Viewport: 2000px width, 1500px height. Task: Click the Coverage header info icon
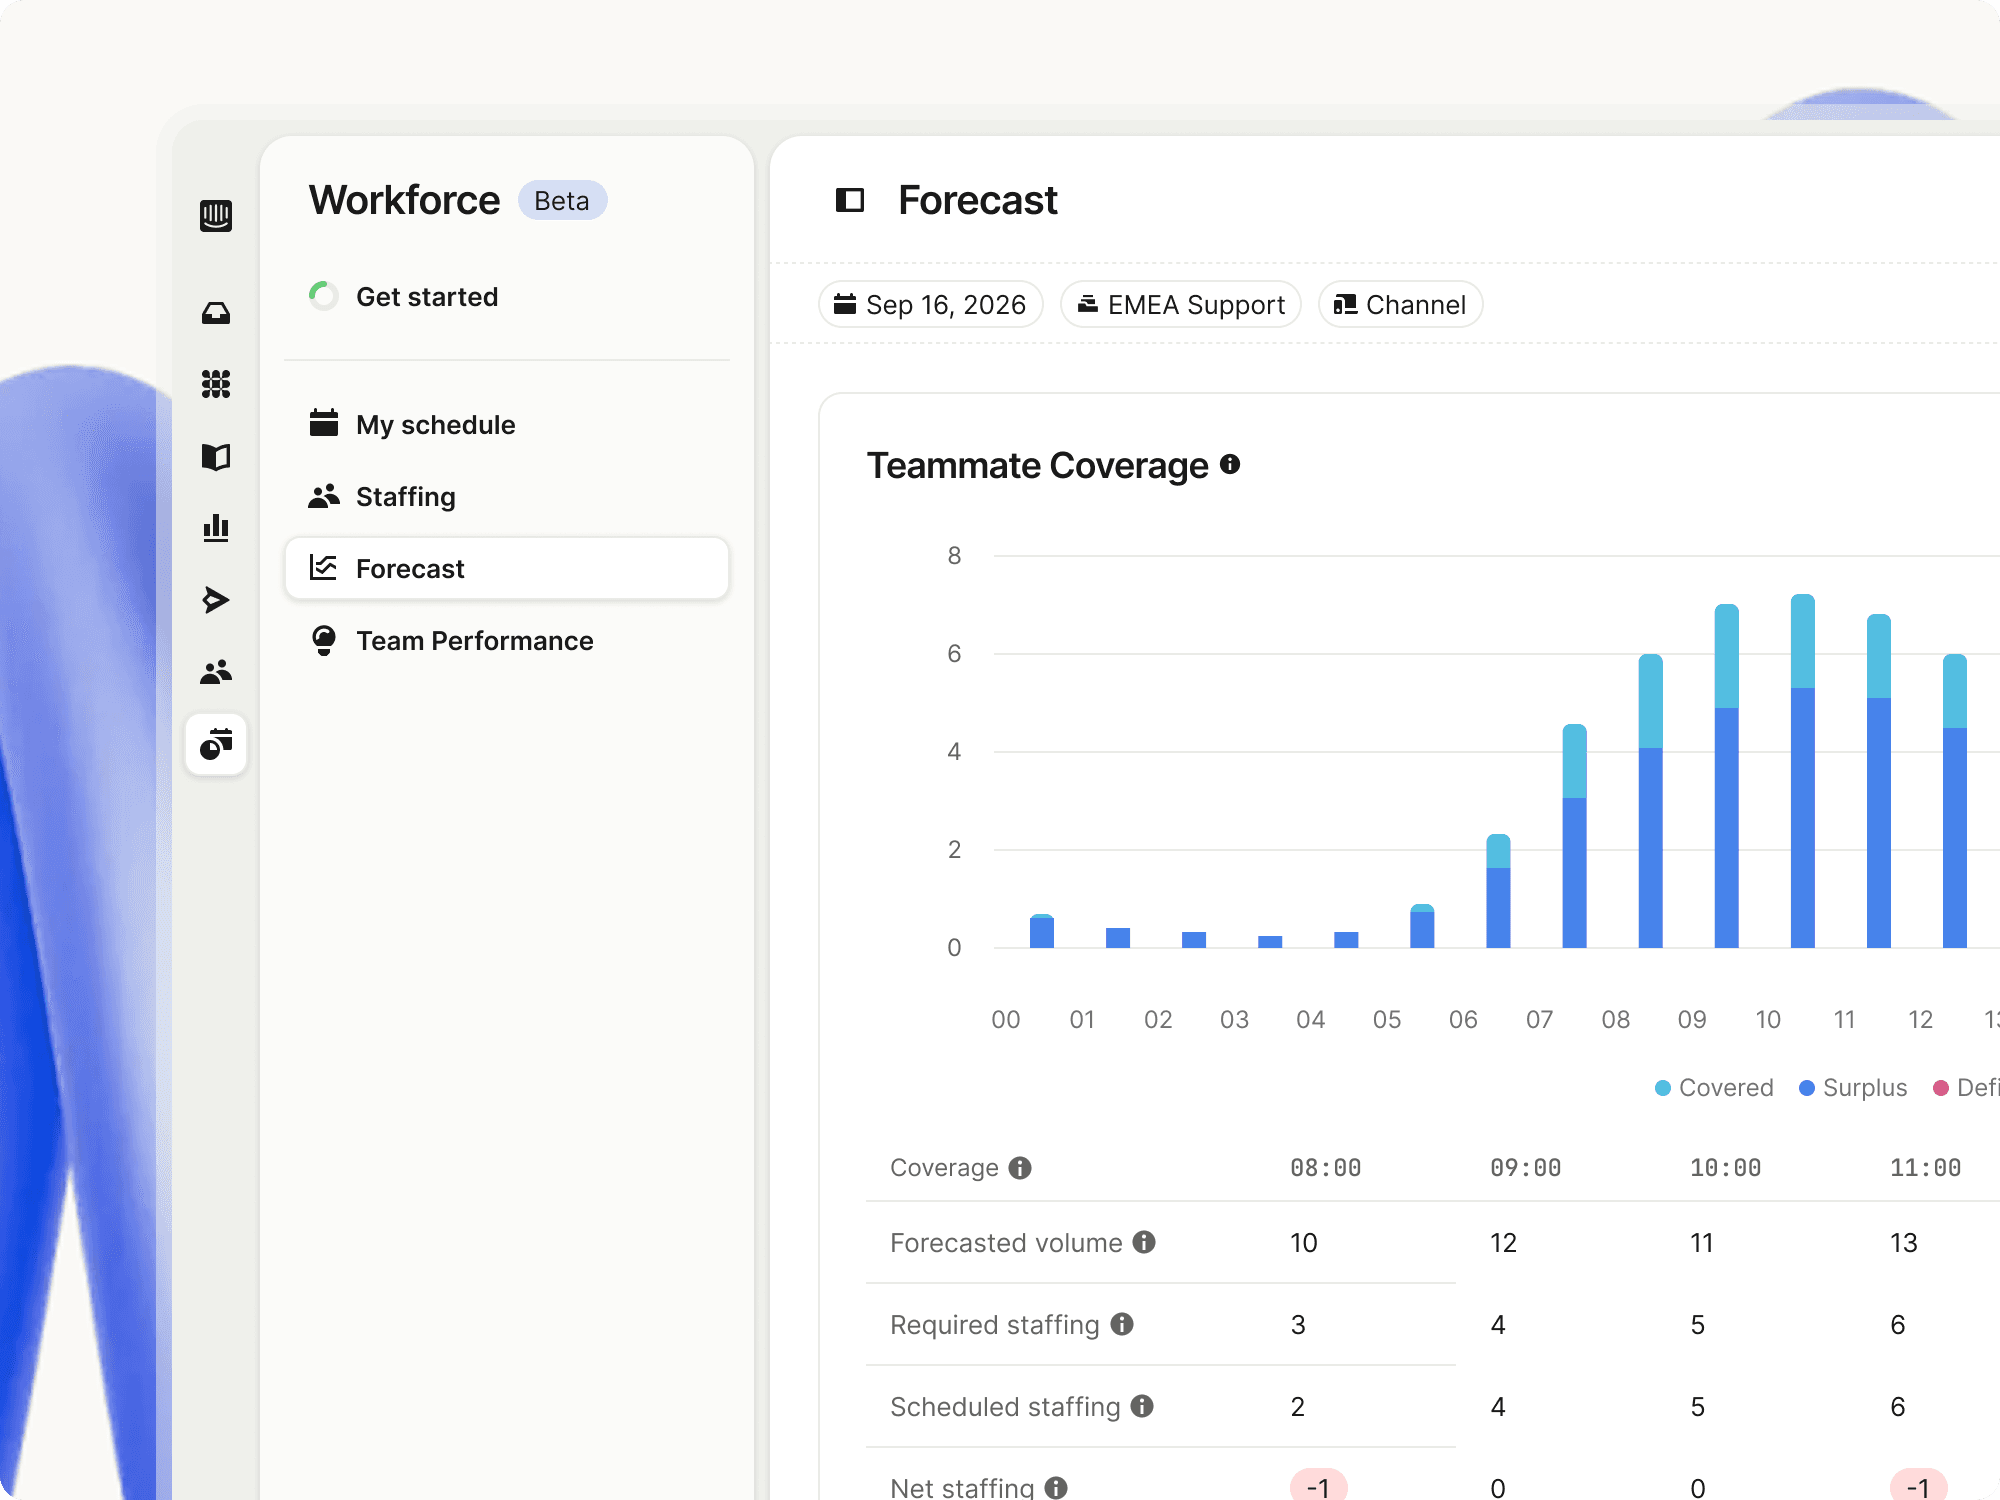(x=1020, y=1168)
